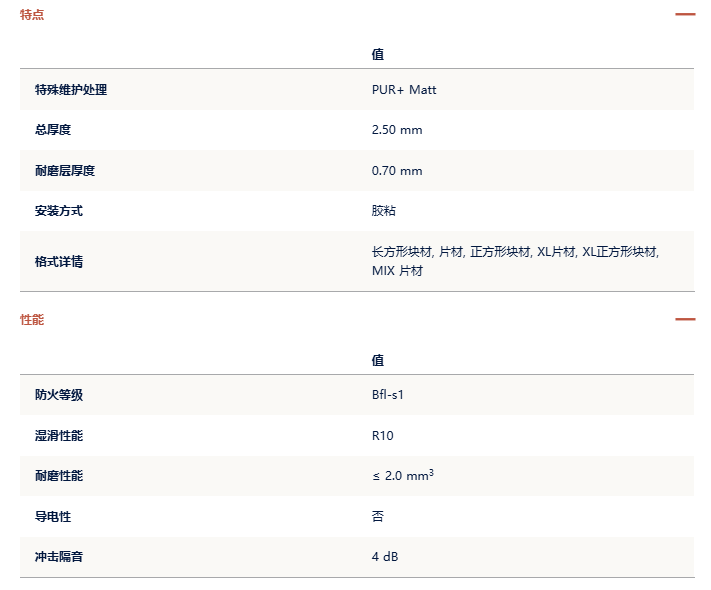Select the 总厚度 row label
This screenshot has height=590, width=711.
pos(53,130)
